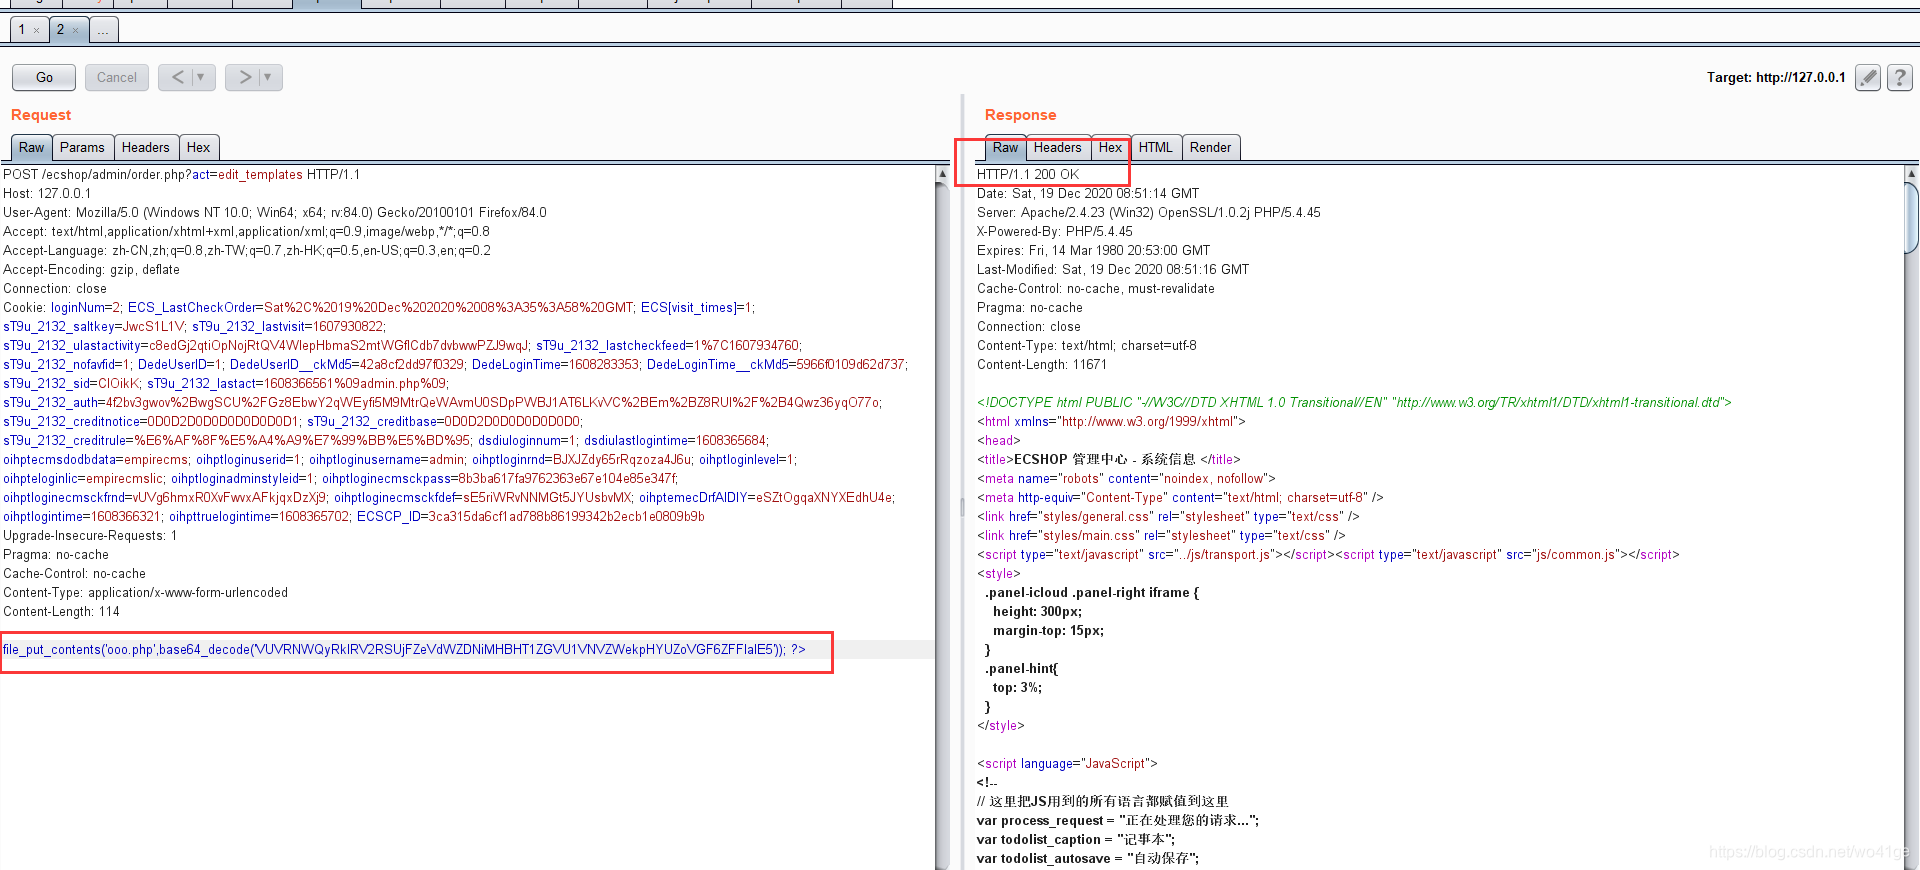The width and height of the screenshot is (1920, 870).
Task: Click the 'Host: 127.0.0.1' request header
Action: [x=47, y=193]
